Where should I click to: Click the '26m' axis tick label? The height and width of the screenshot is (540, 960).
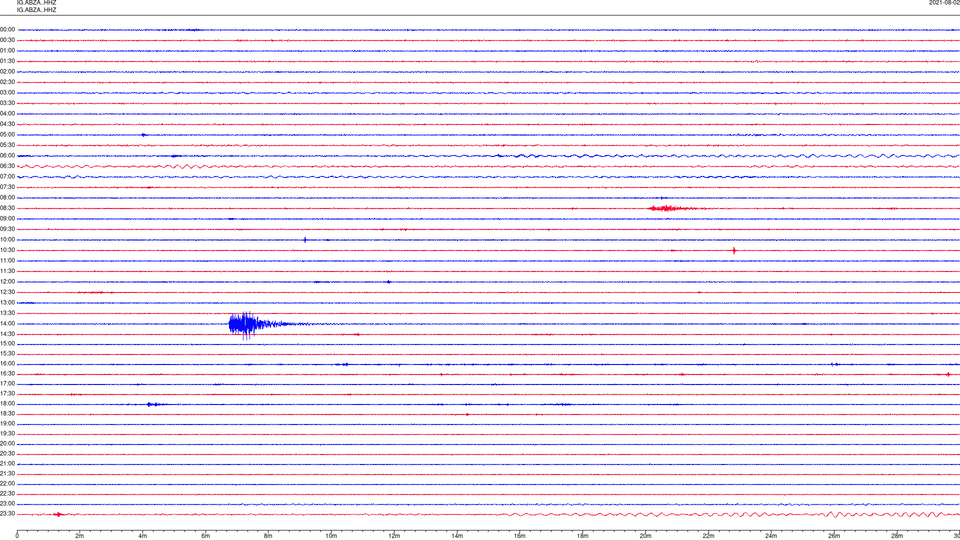click(x=834, y=536)
